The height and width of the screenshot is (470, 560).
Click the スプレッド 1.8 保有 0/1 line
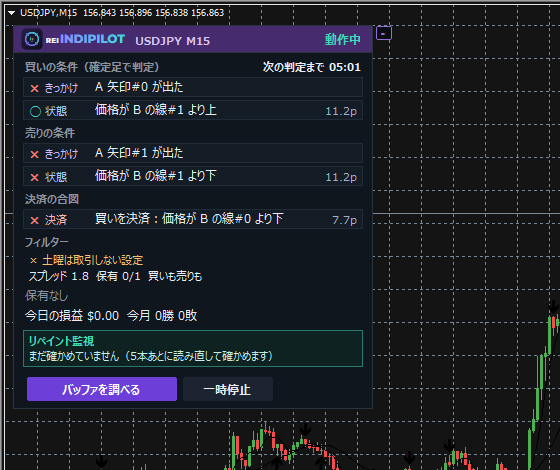(115, 276)
